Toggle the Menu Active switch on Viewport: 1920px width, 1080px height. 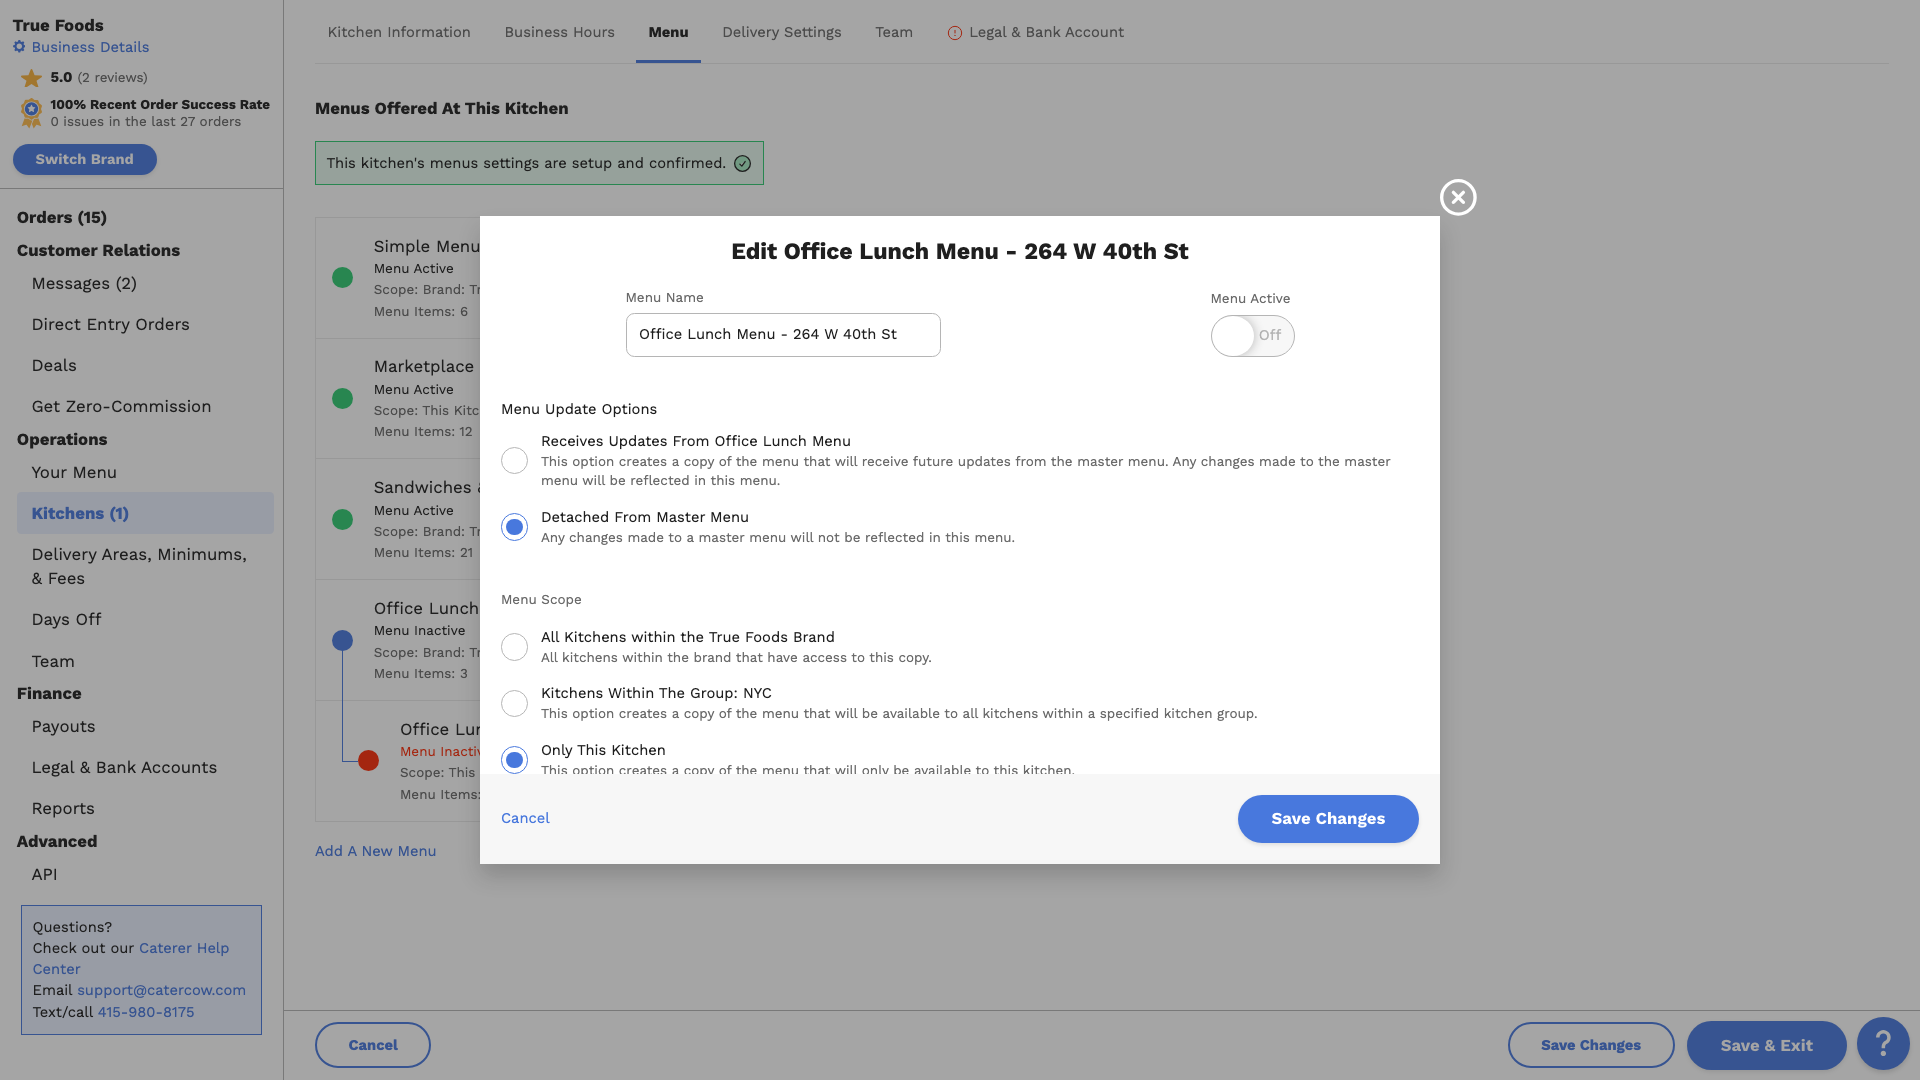point(1252,336)
